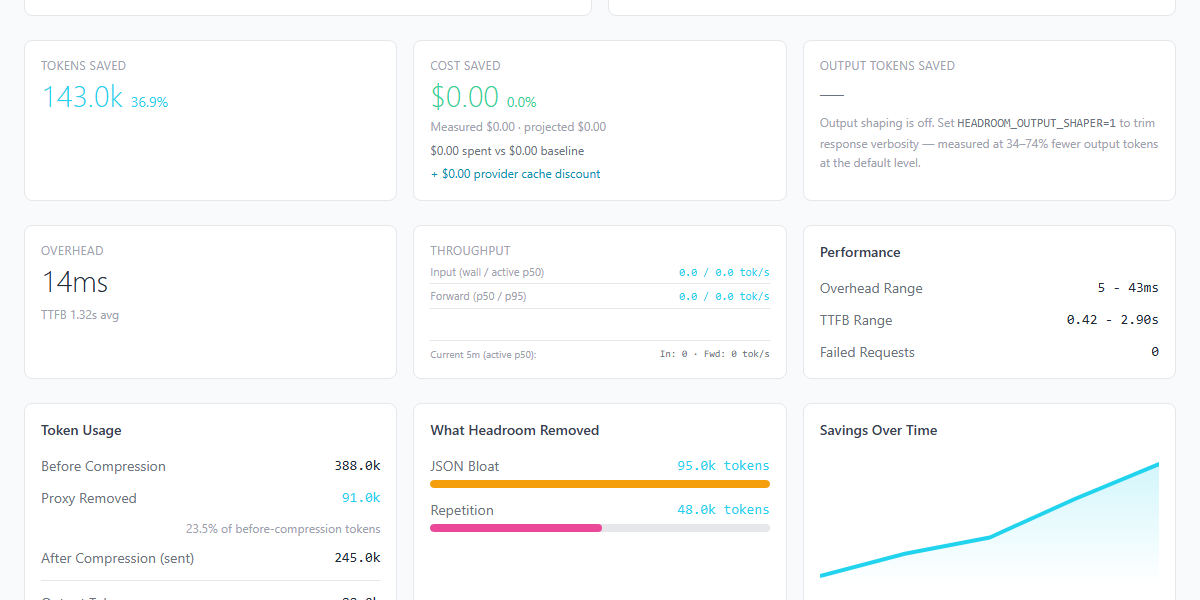The width and height of the screenshot is (1200, 600).
Task: Click the THROUGHPUT heading
Action: tap(470, 251)
